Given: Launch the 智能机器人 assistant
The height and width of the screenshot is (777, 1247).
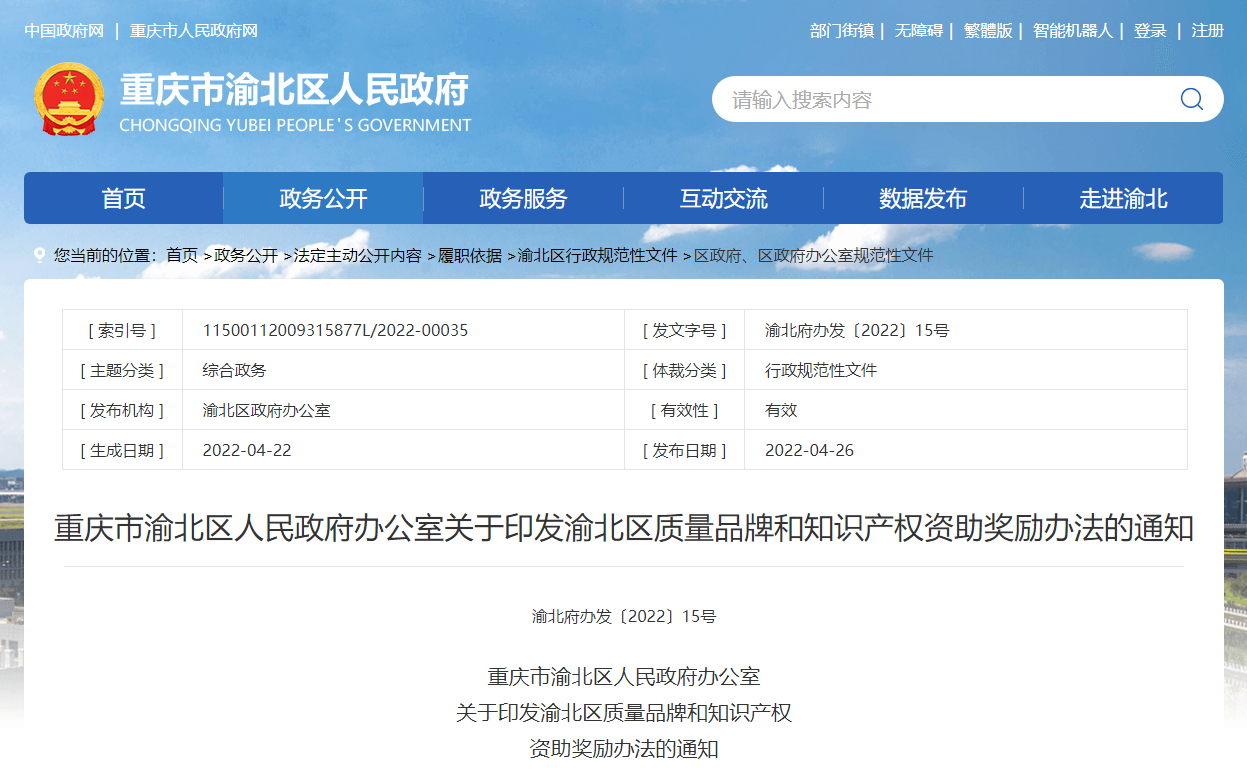Looking at the screenshot, I should [1072, 31].
